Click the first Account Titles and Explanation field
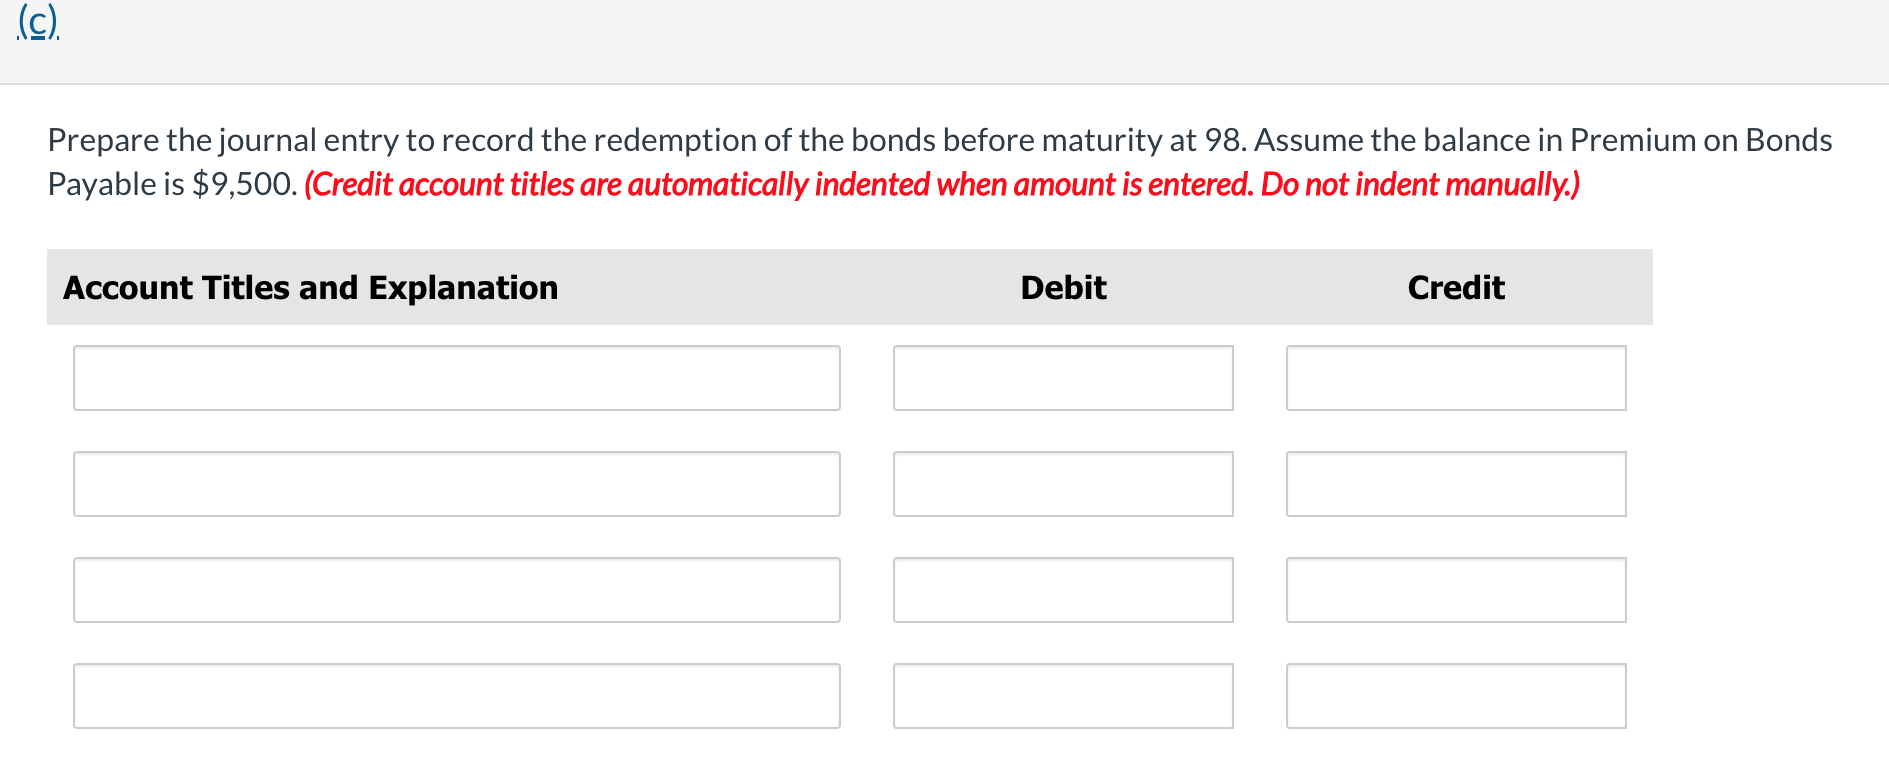This screenshot has width=1889, height=784. pyautogui.click(x=456, y=378)
